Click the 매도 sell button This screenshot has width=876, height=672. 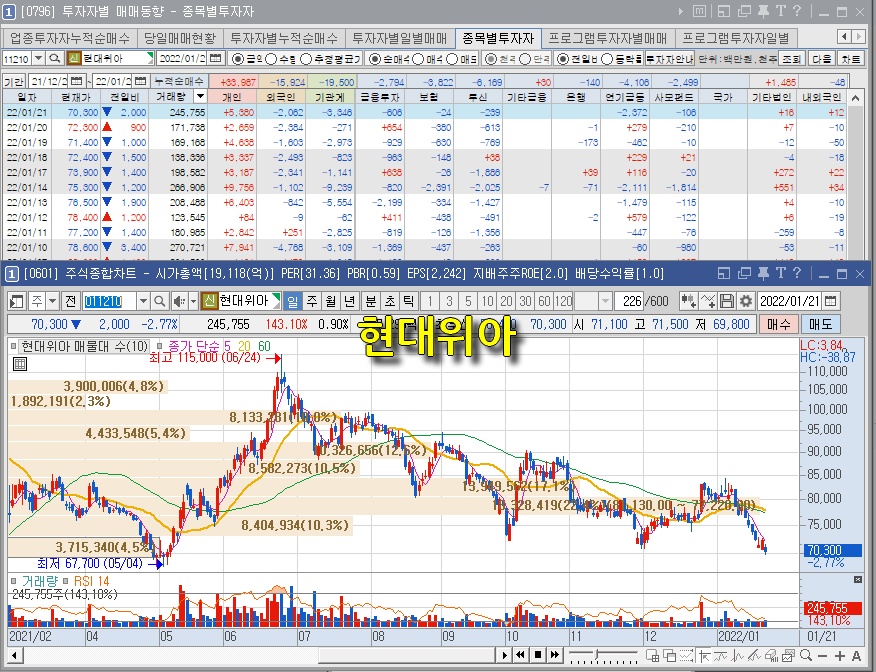[x=820, y=325]
